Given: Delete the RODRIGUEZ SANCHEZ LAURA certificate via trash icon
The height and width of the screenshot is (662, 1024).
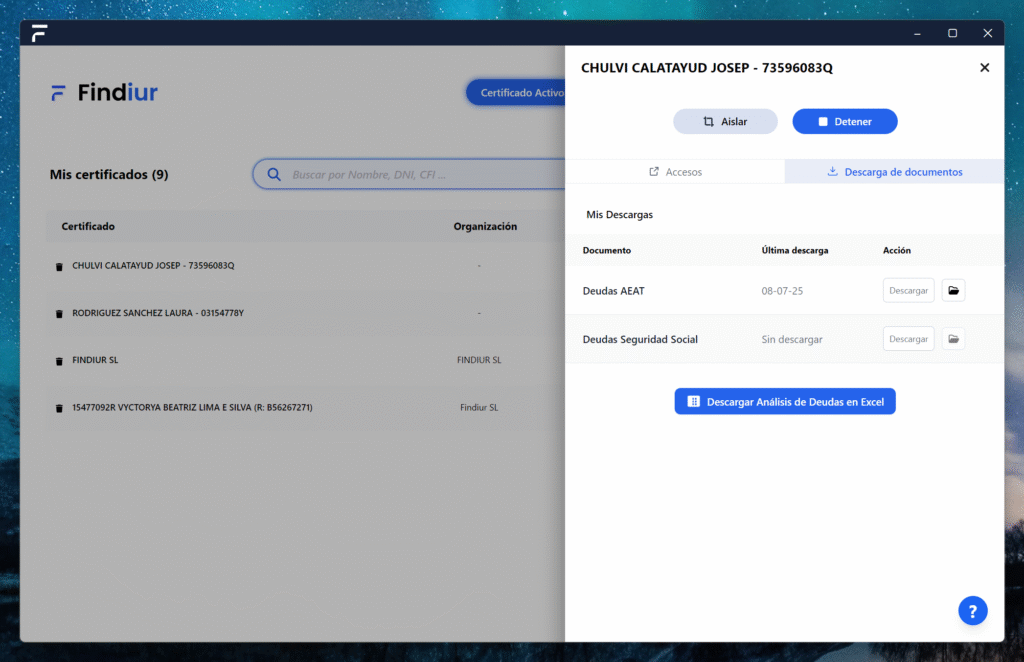Looking at the screenshot, I should tap(59, 314).
